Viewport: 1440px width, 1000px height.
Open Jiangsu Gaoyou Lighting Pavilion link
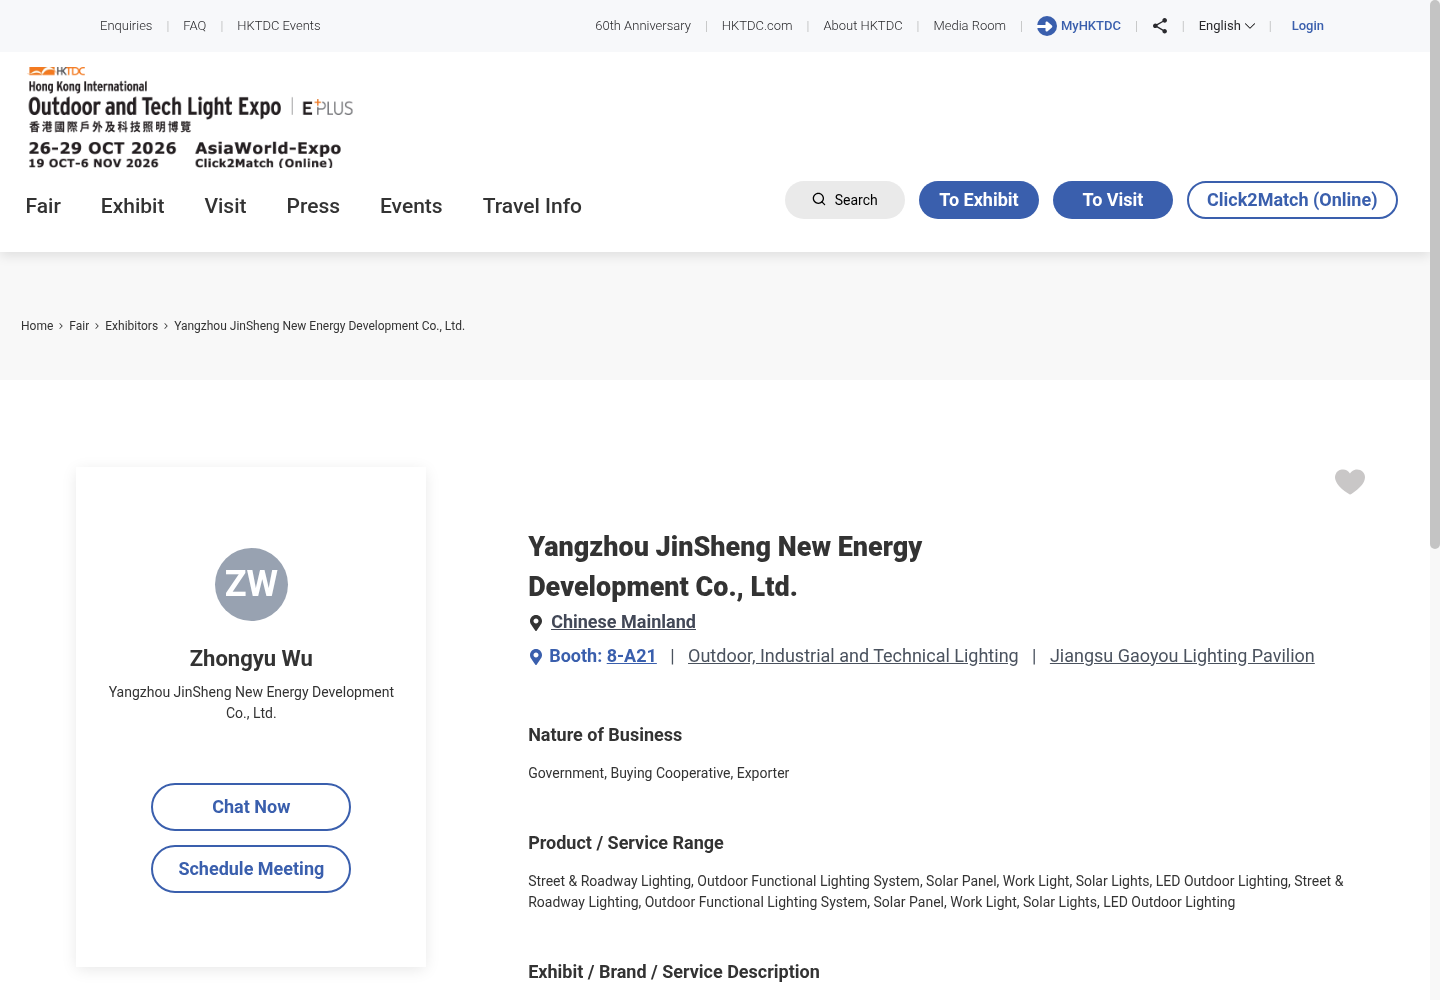(x=1182, y=656)
